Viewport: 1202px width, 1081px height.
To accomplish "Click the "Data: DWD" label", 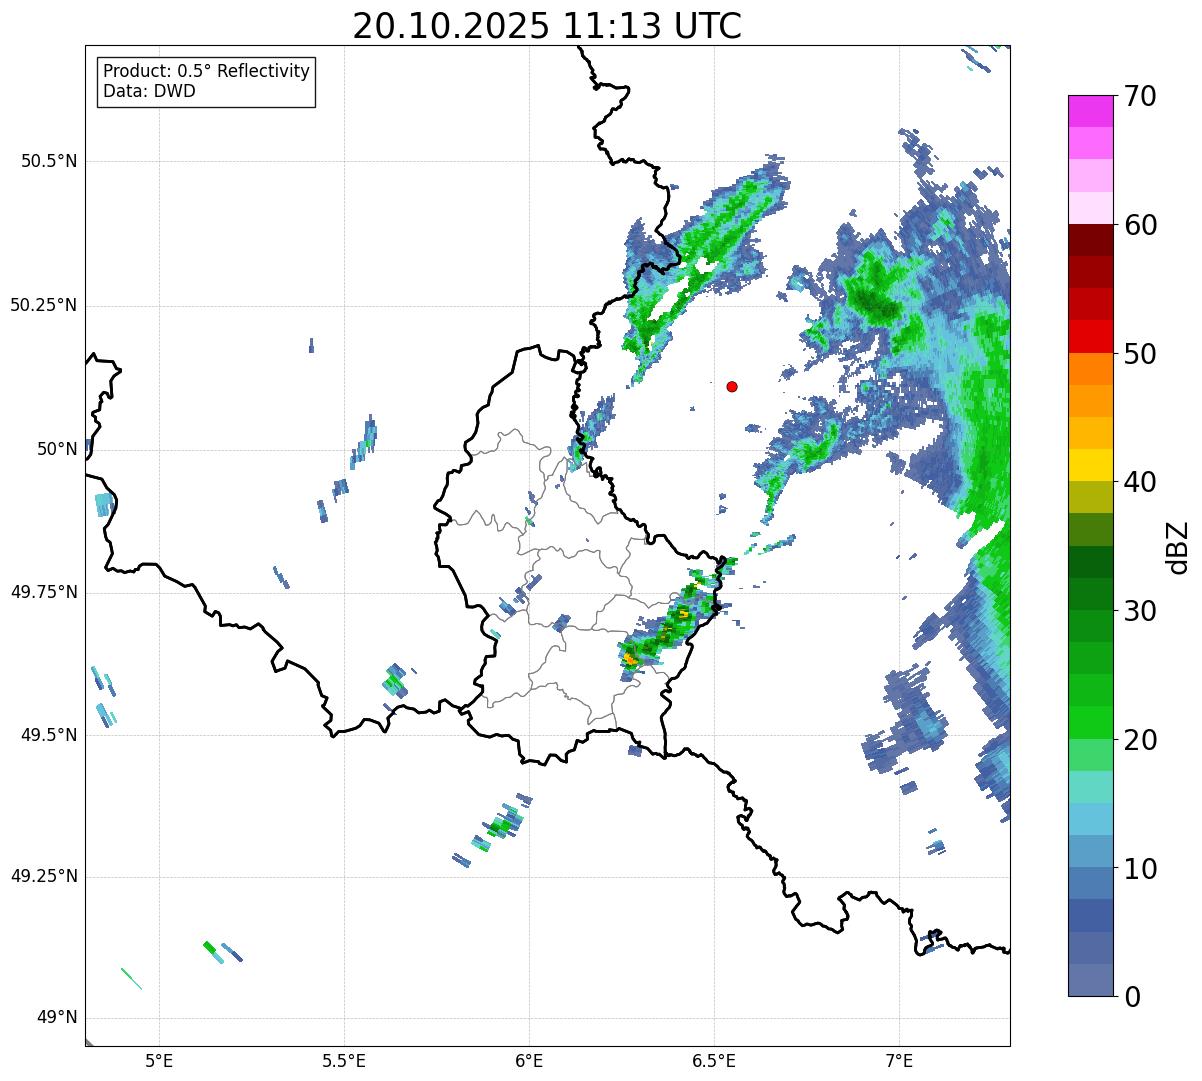I will click(x=149, y=91).
